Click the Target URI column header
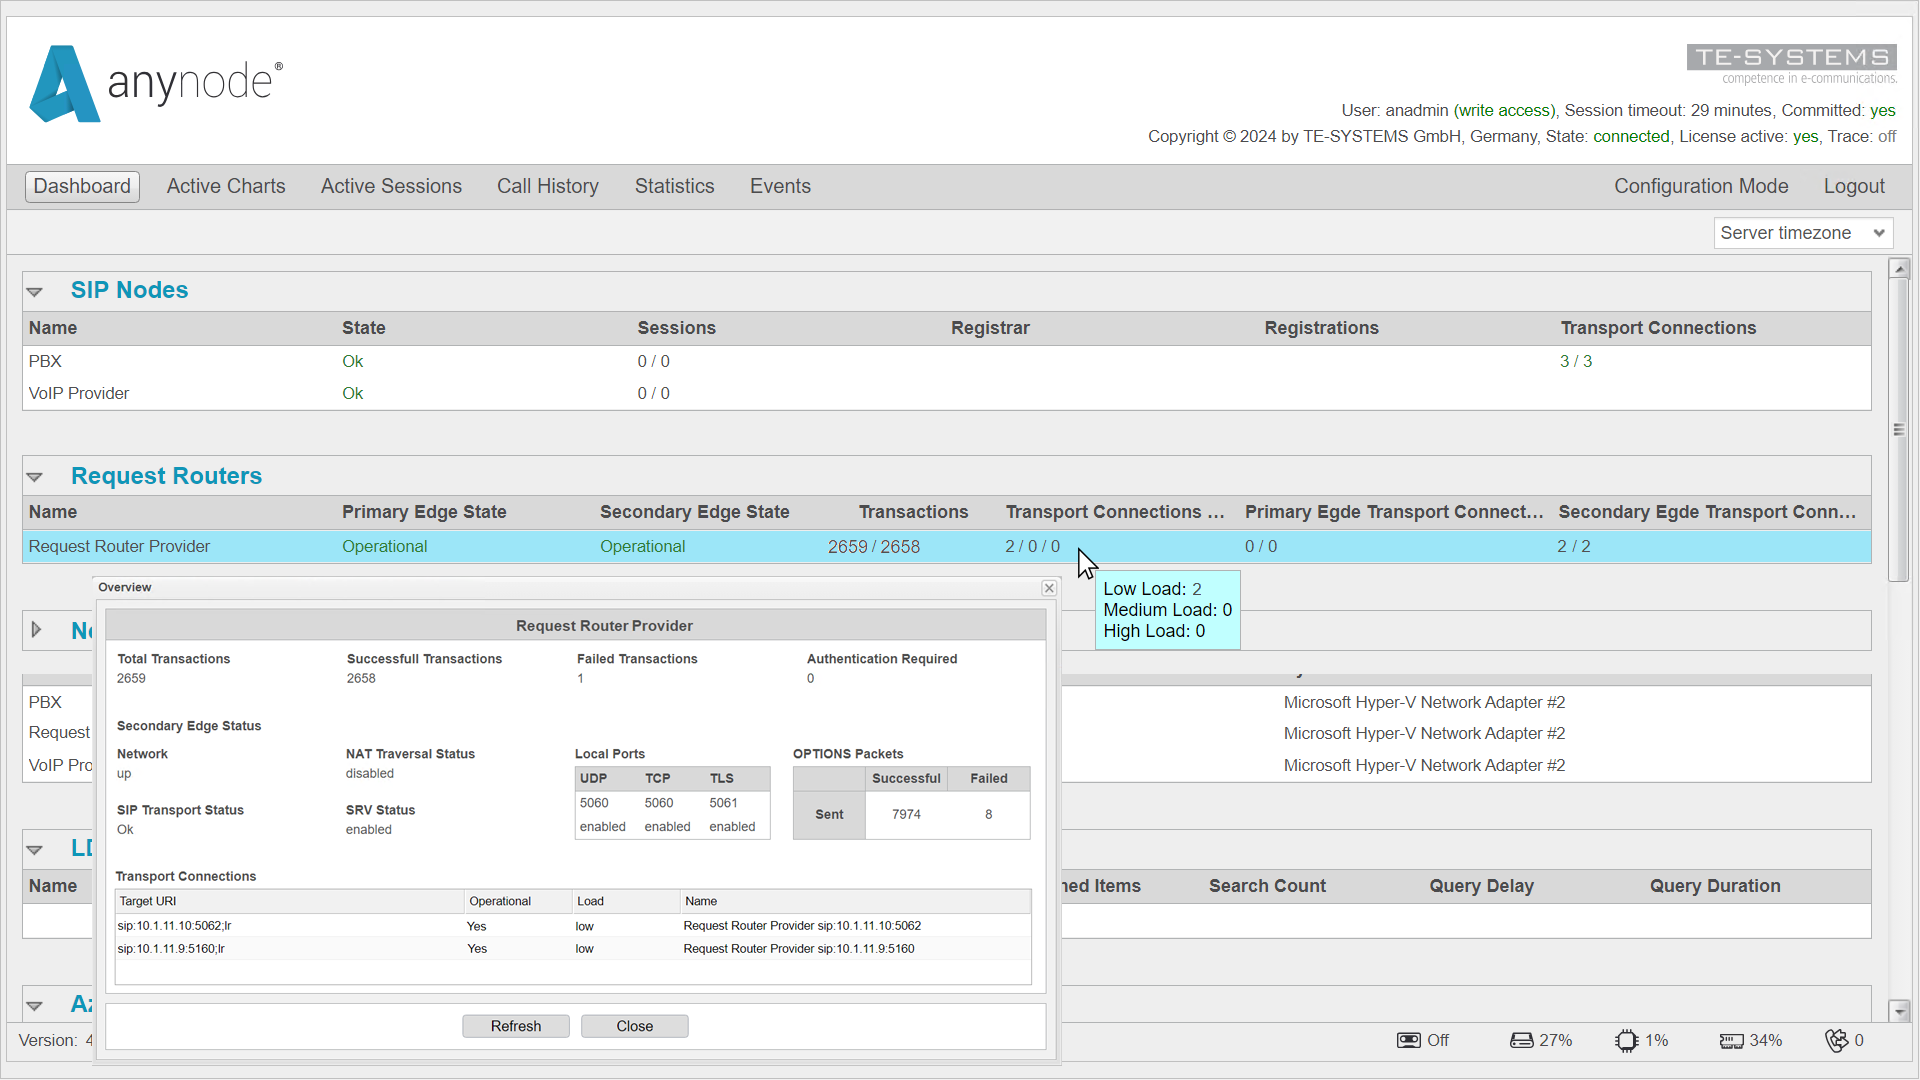Screen dimensions: 1920x1080 coord(290,902)
